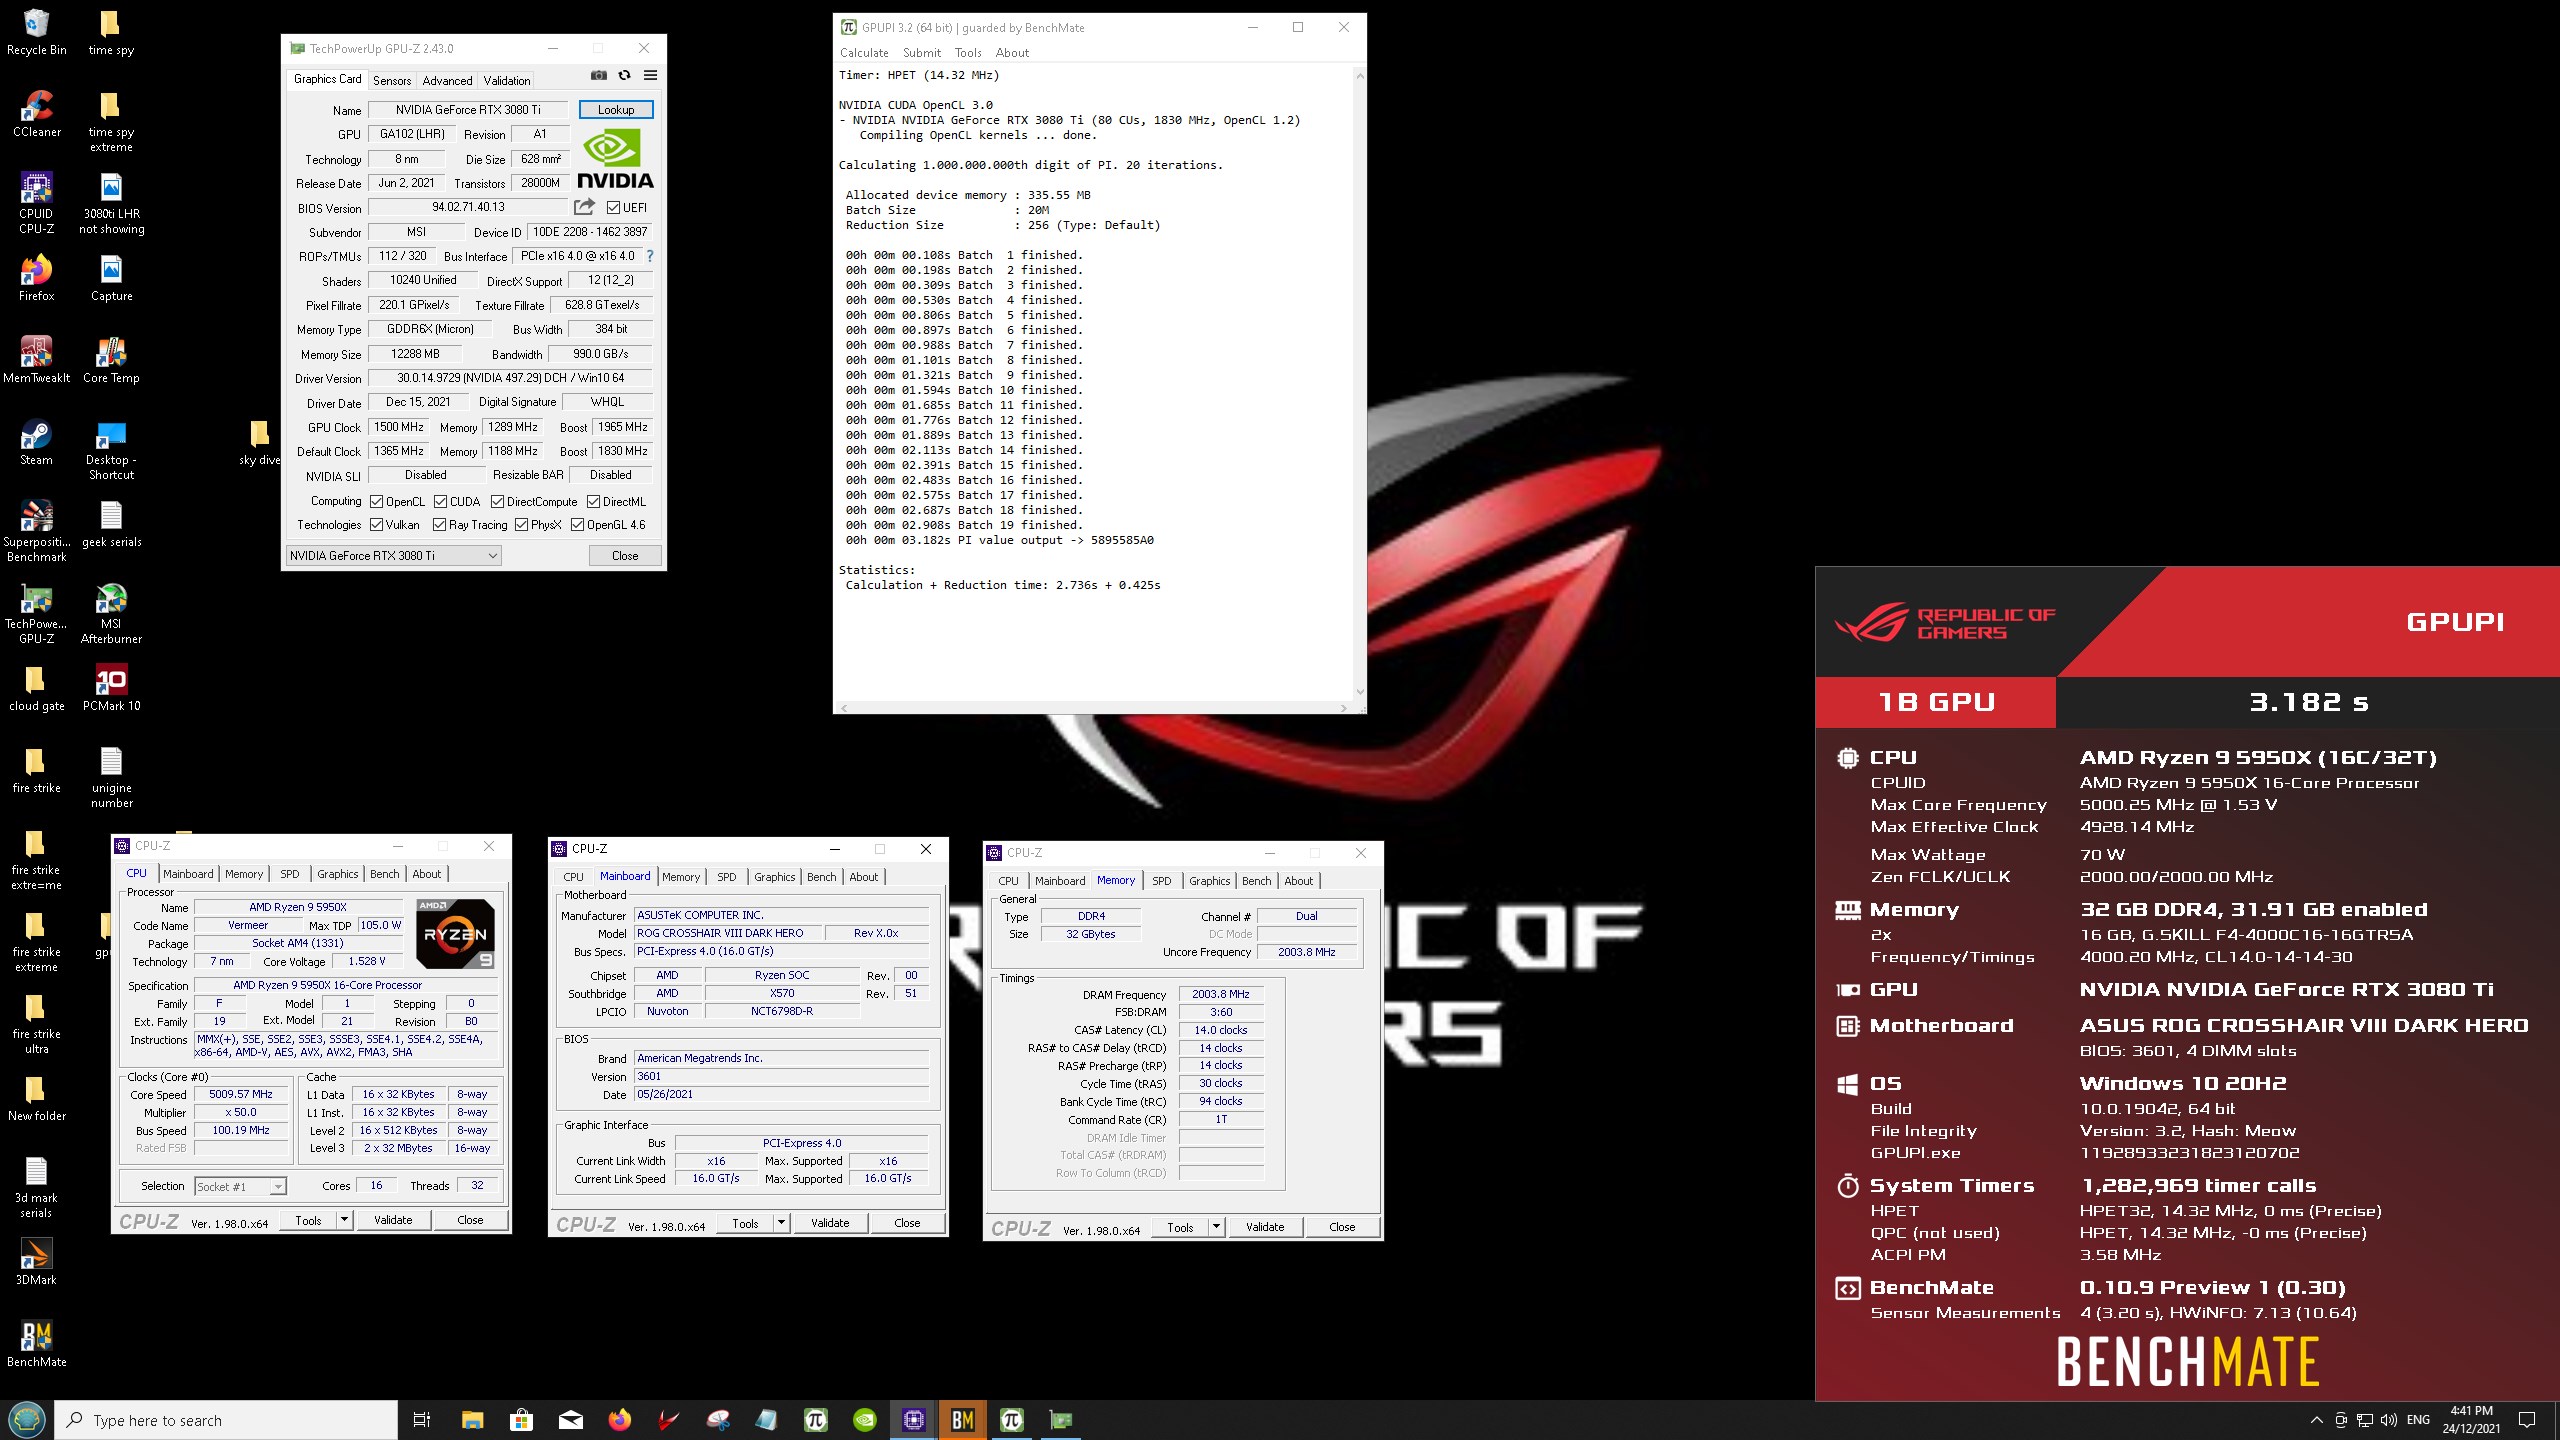Open MemTweakIt desktop icon
This screenshot has height=1440, width=2560.
click(x=37, y=360)
